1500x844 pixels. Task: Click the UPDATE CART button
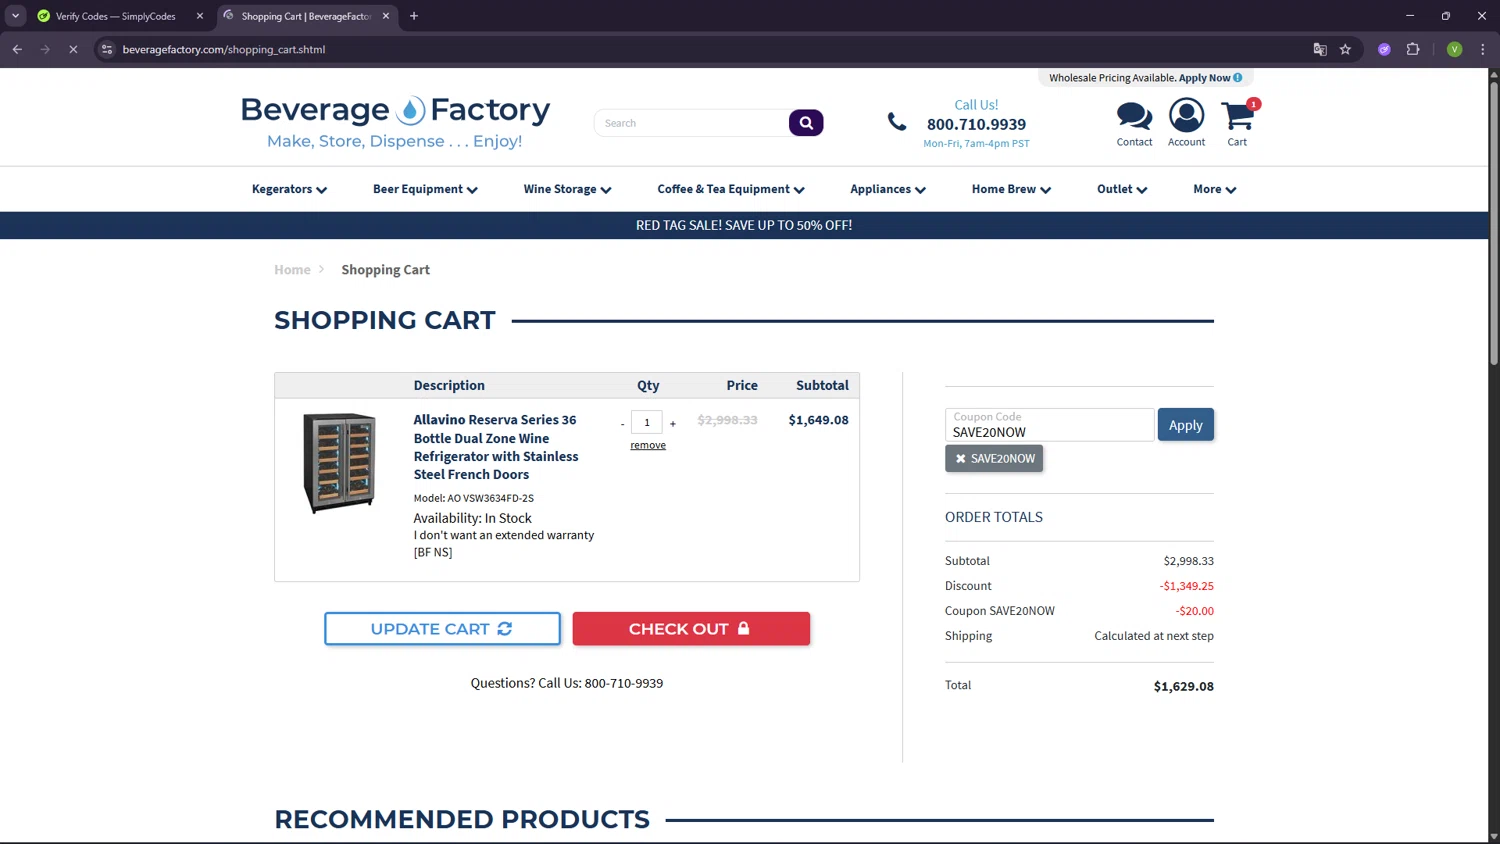[442, 629]
